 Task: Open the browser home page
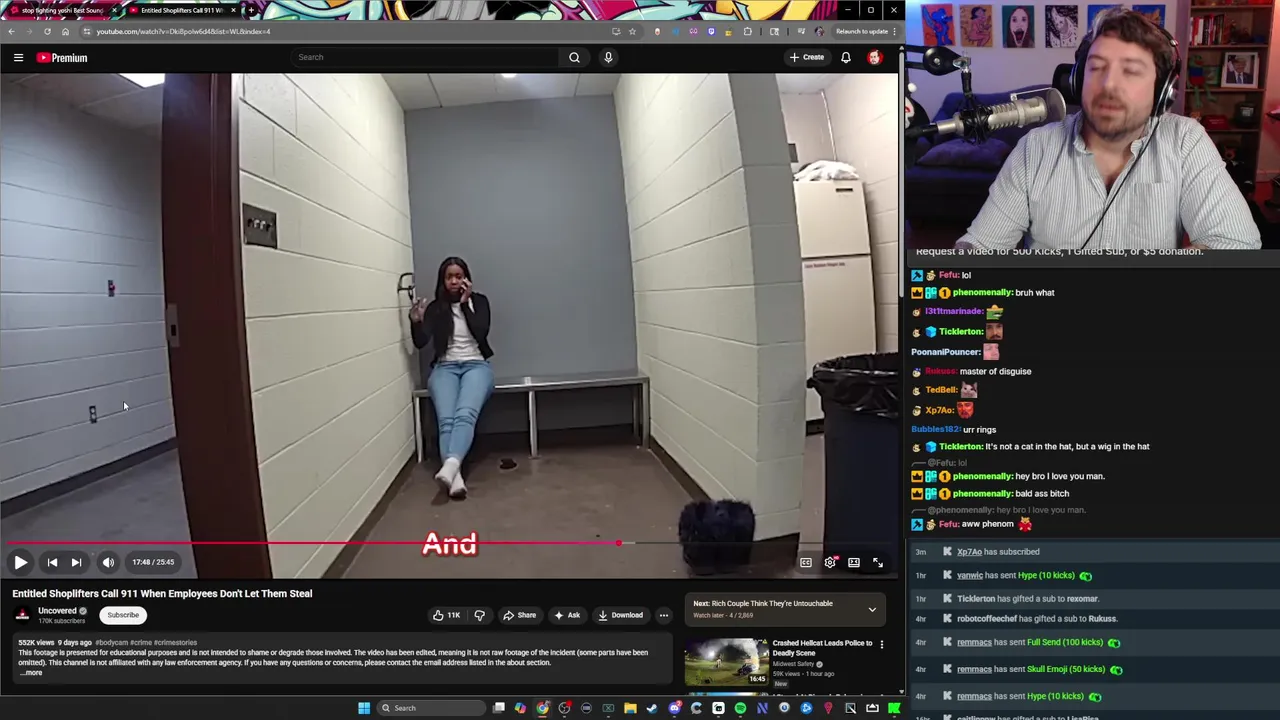coord(65,31)
